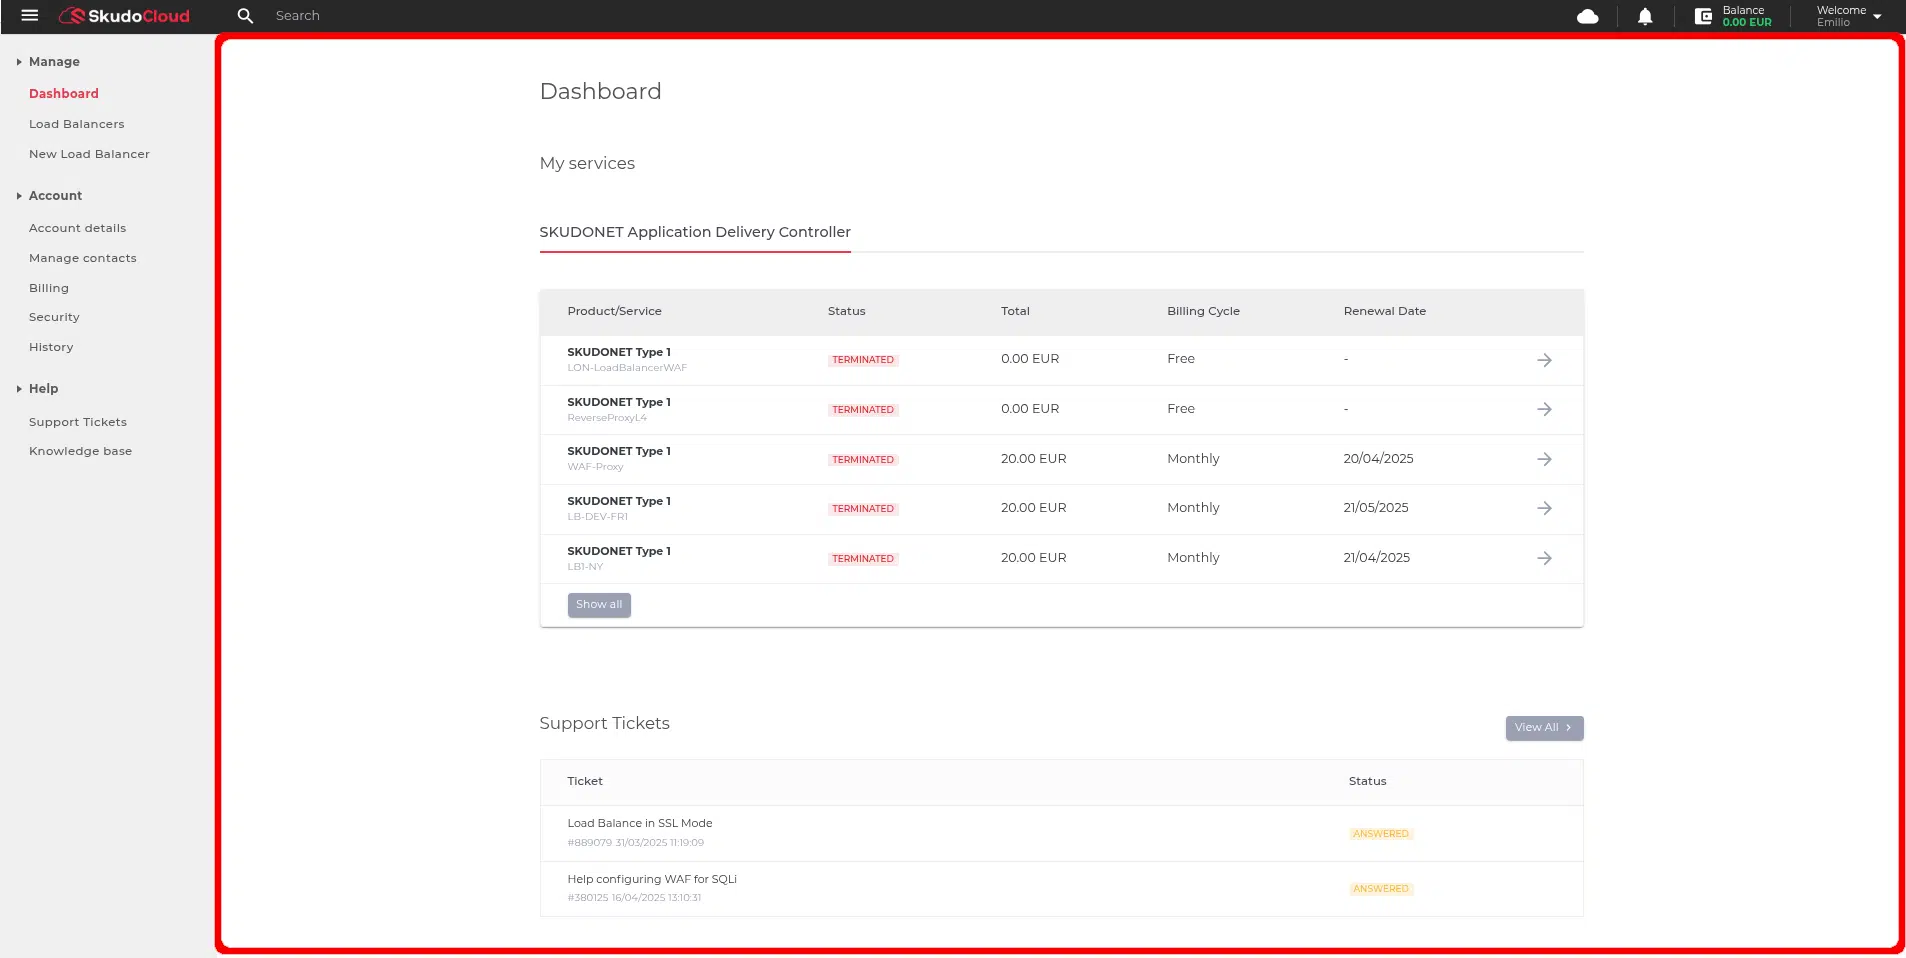The image size is (1906, 958).
Task: Click renewal date 20/04/2025
Action: pyautogui.click(x=1378, y=459)
